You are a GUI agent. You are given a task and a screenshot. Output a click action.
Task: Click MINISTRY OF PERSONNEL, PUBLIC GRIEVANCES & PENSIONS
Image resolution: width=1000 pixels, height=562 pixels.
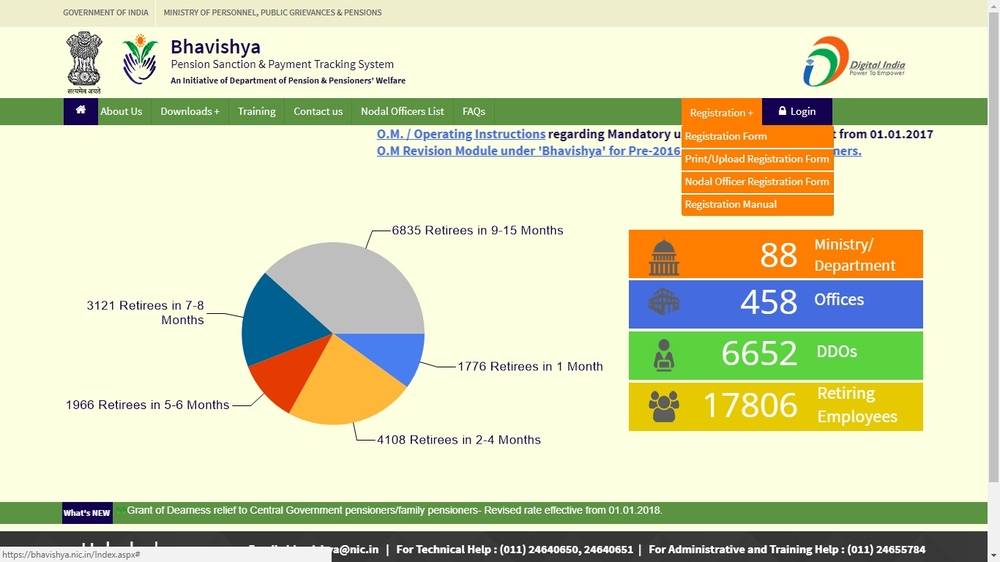272,12
